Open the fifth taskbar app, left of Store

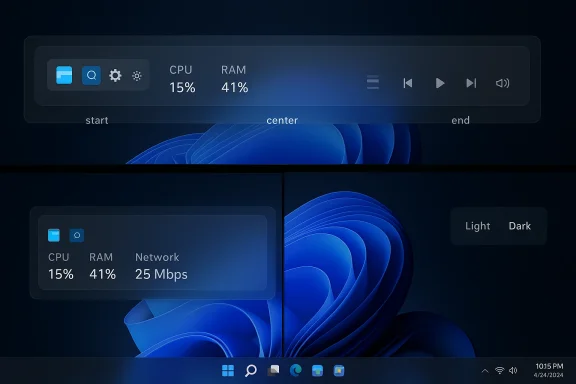click(x=317, y=370)
